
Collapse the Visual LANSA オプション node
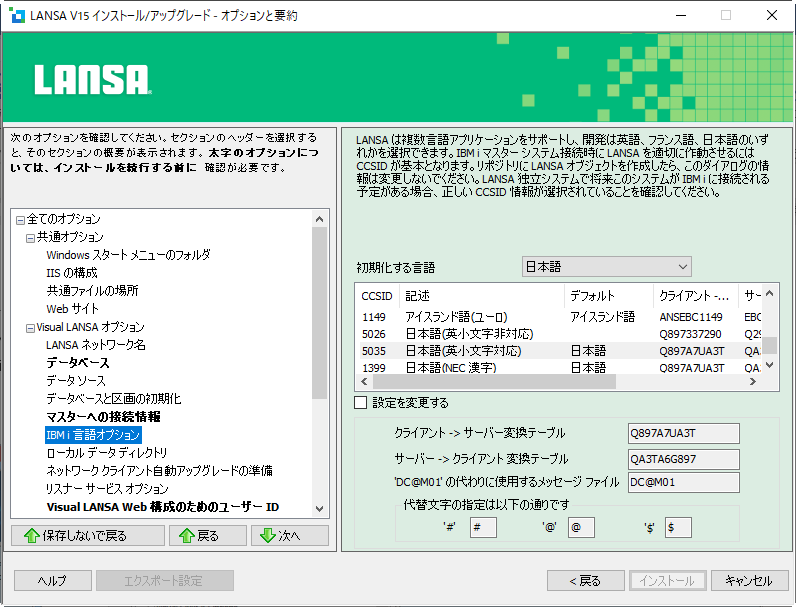coord(30,328)
